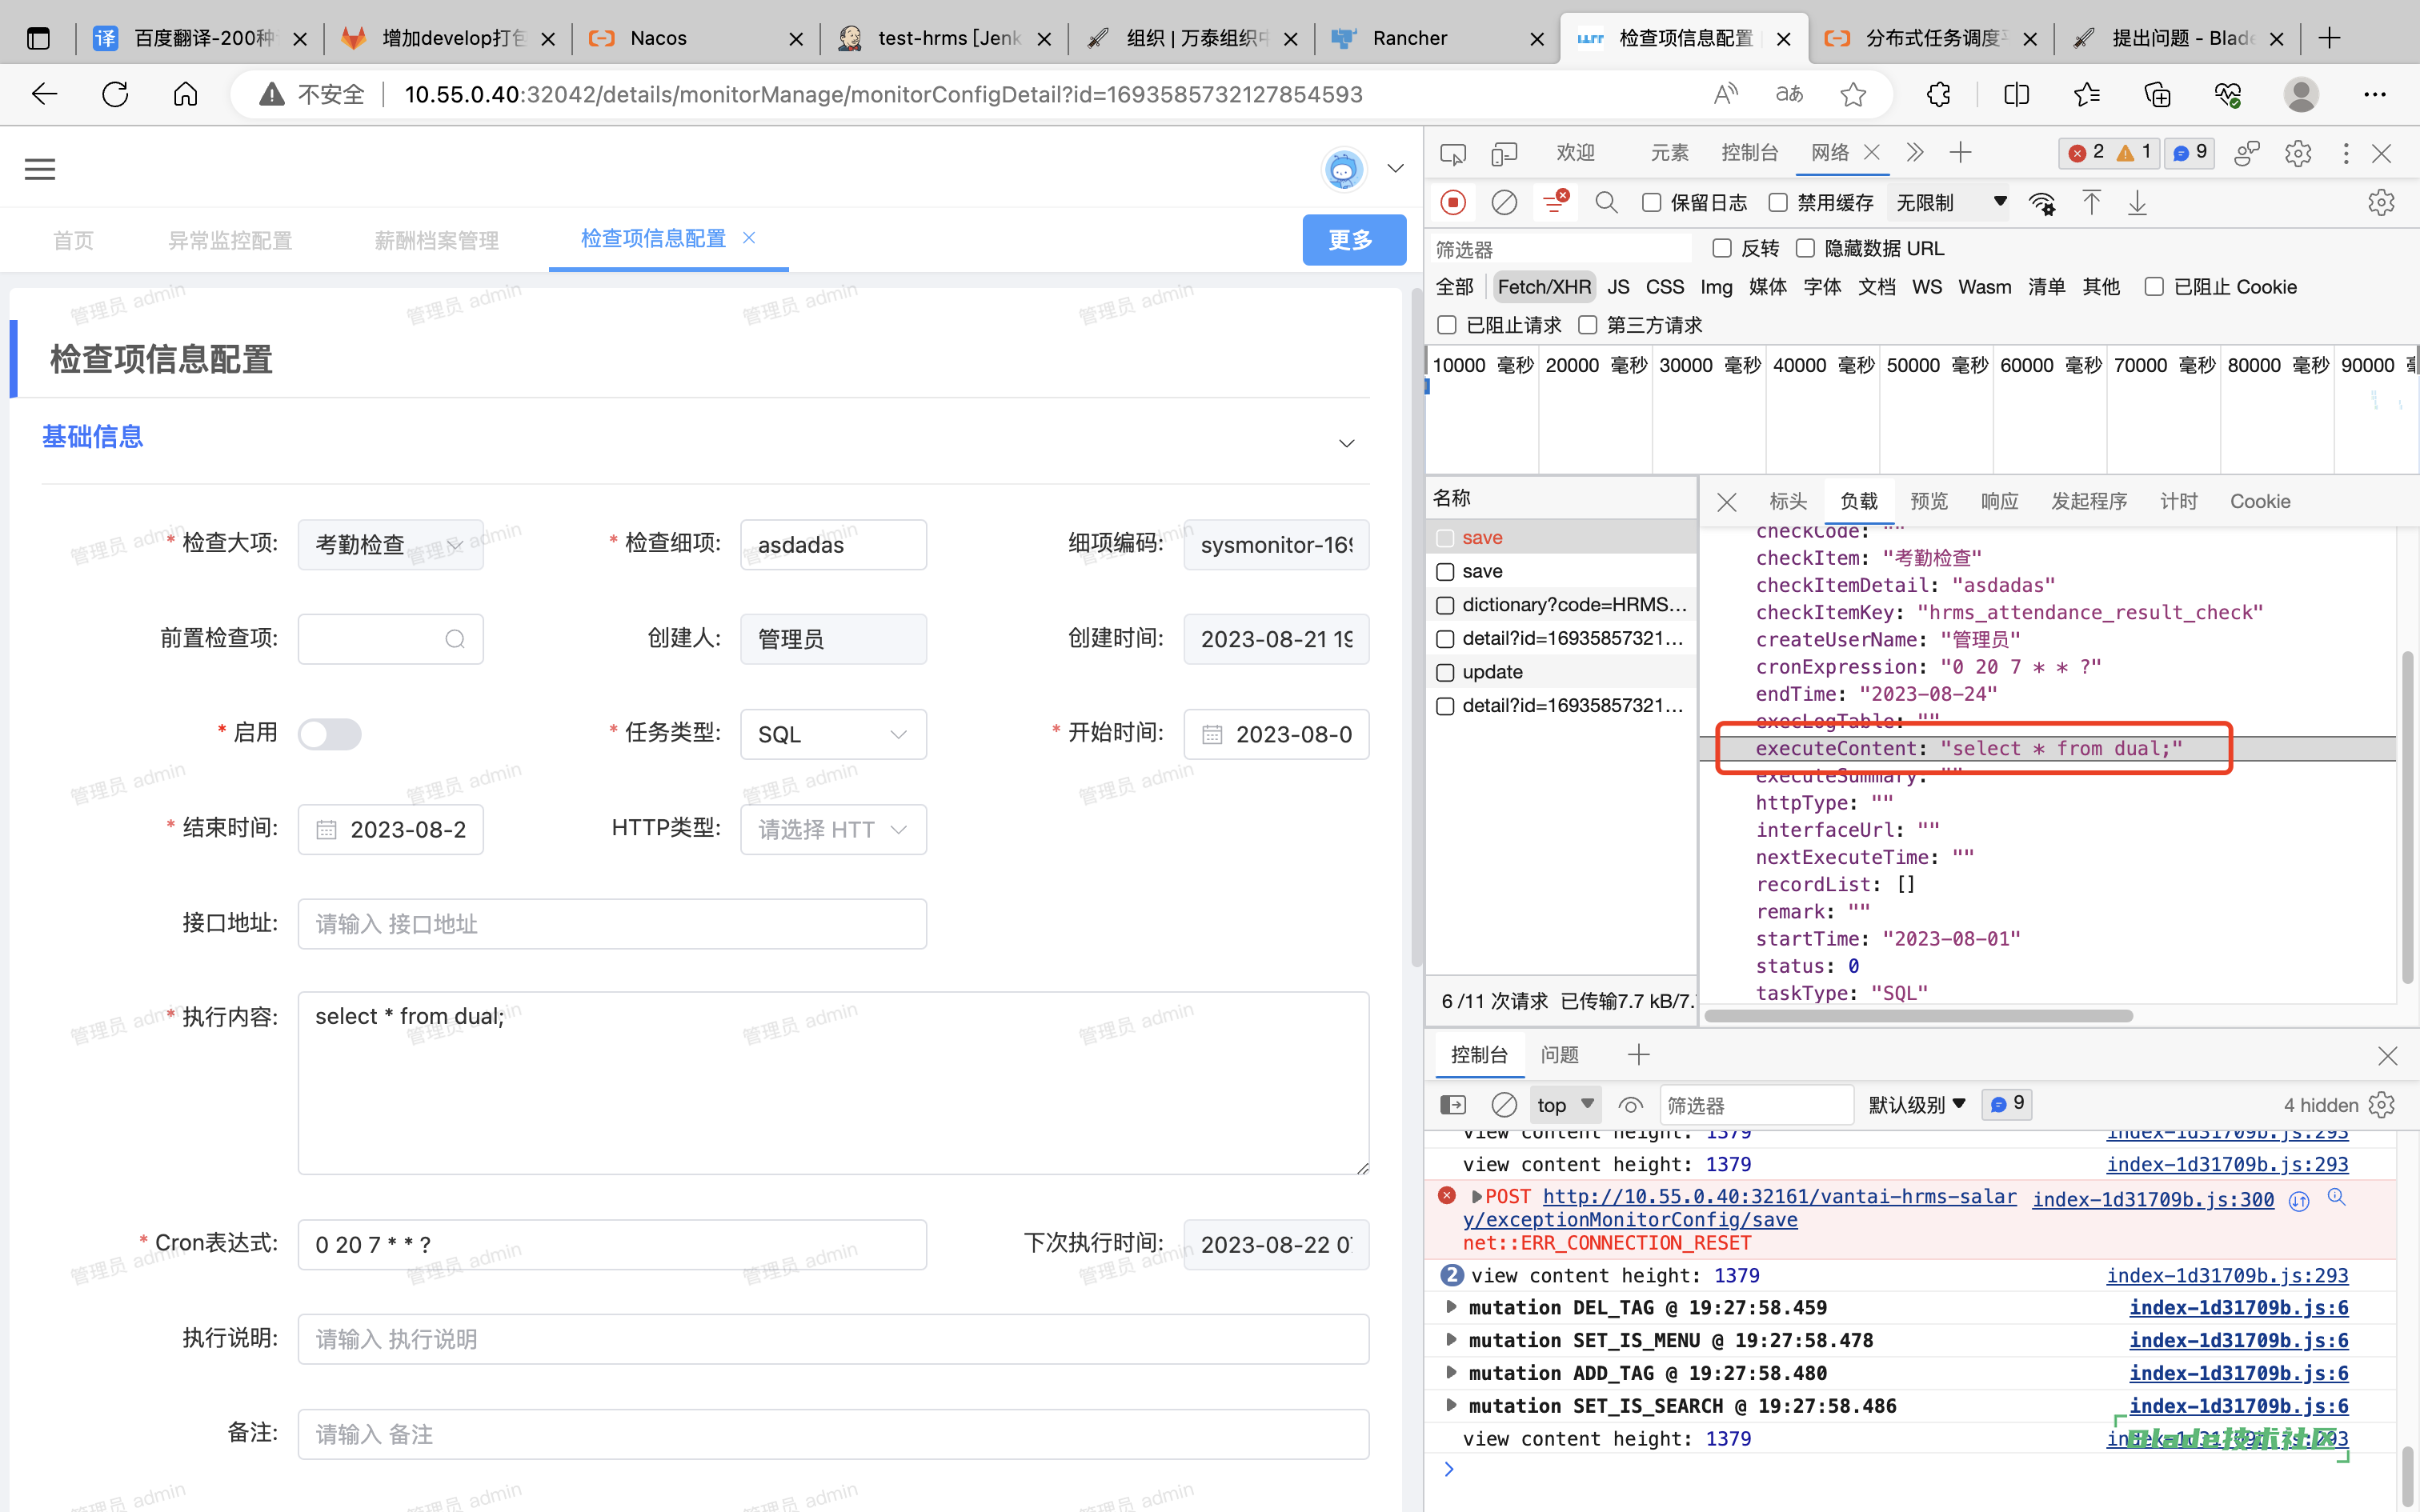
Task: Open console context top dropdown
Action: pos(1566,1105)
